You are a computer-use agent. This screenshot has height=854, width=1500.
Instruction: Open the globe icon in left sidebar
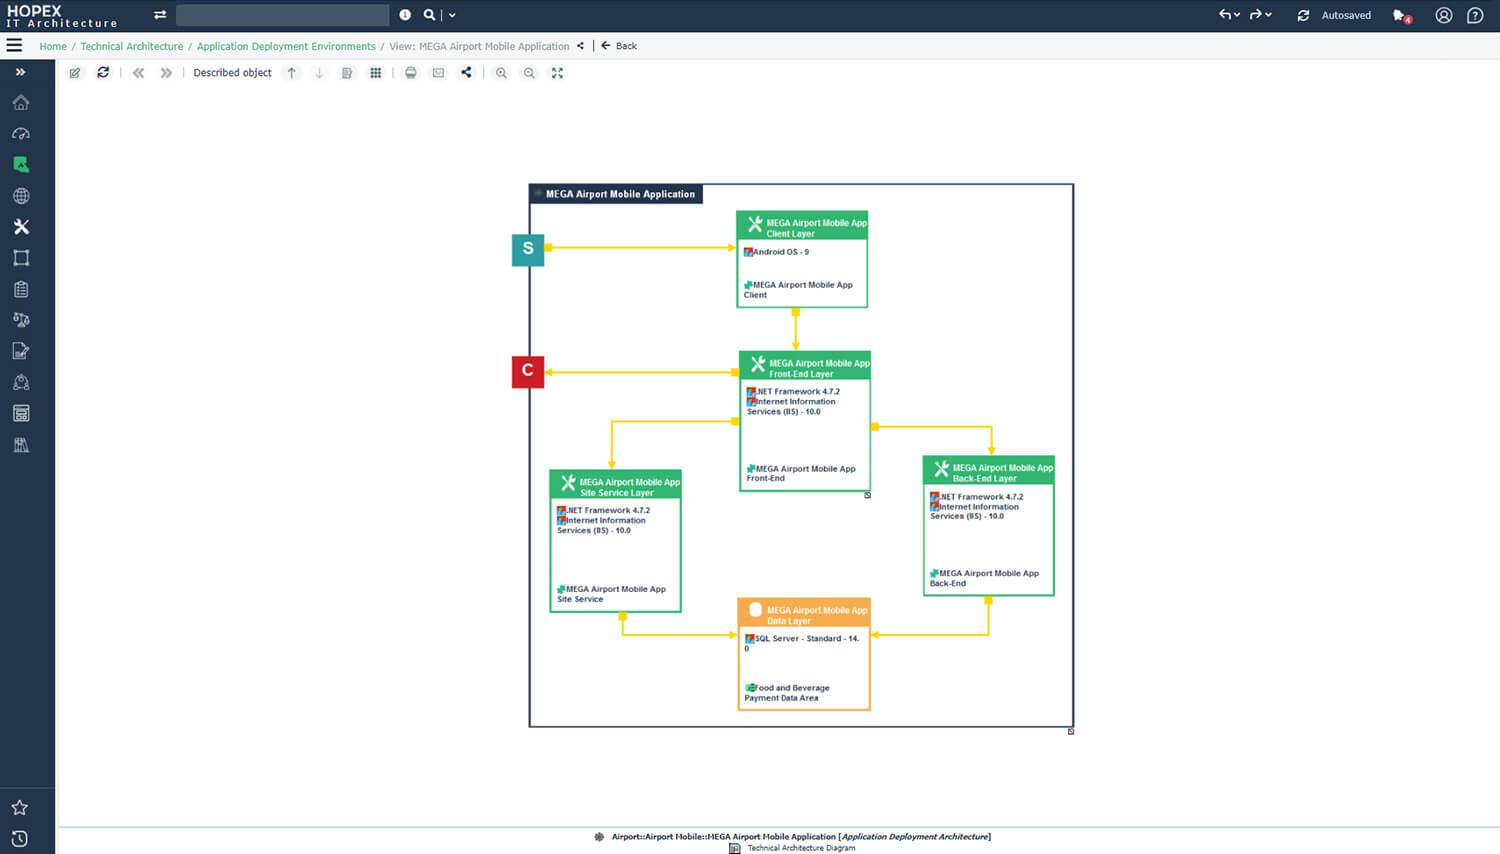pyautogui.click(x=21, y=196)
